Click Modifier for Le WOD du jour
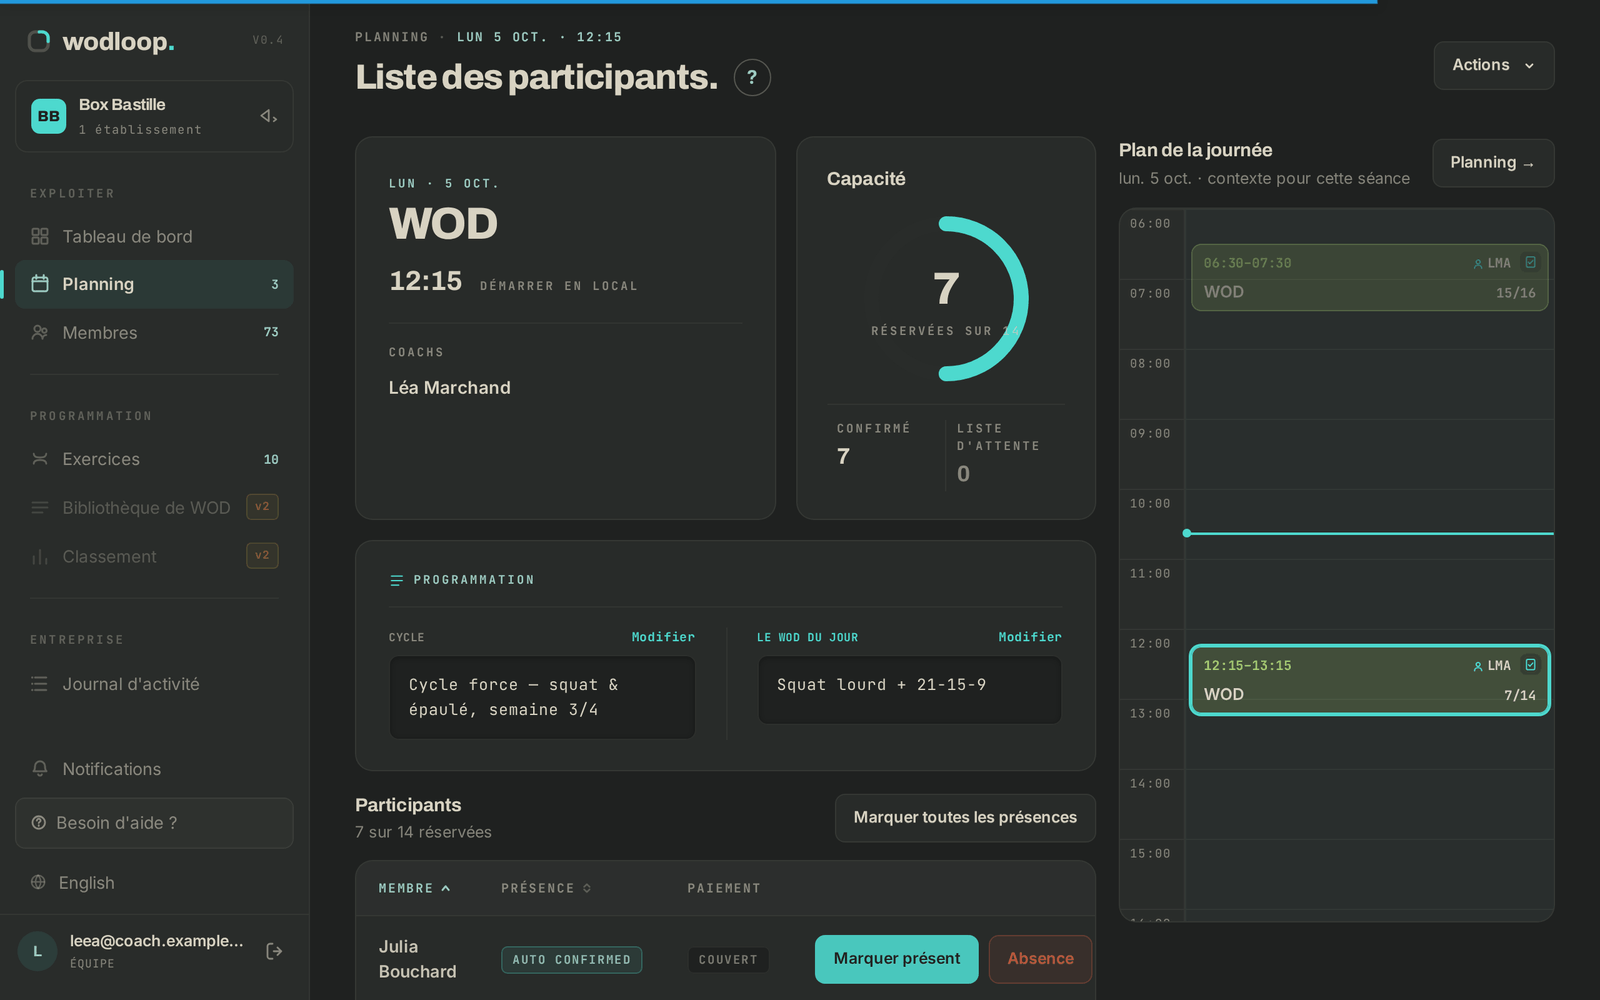 point(1030,637)
